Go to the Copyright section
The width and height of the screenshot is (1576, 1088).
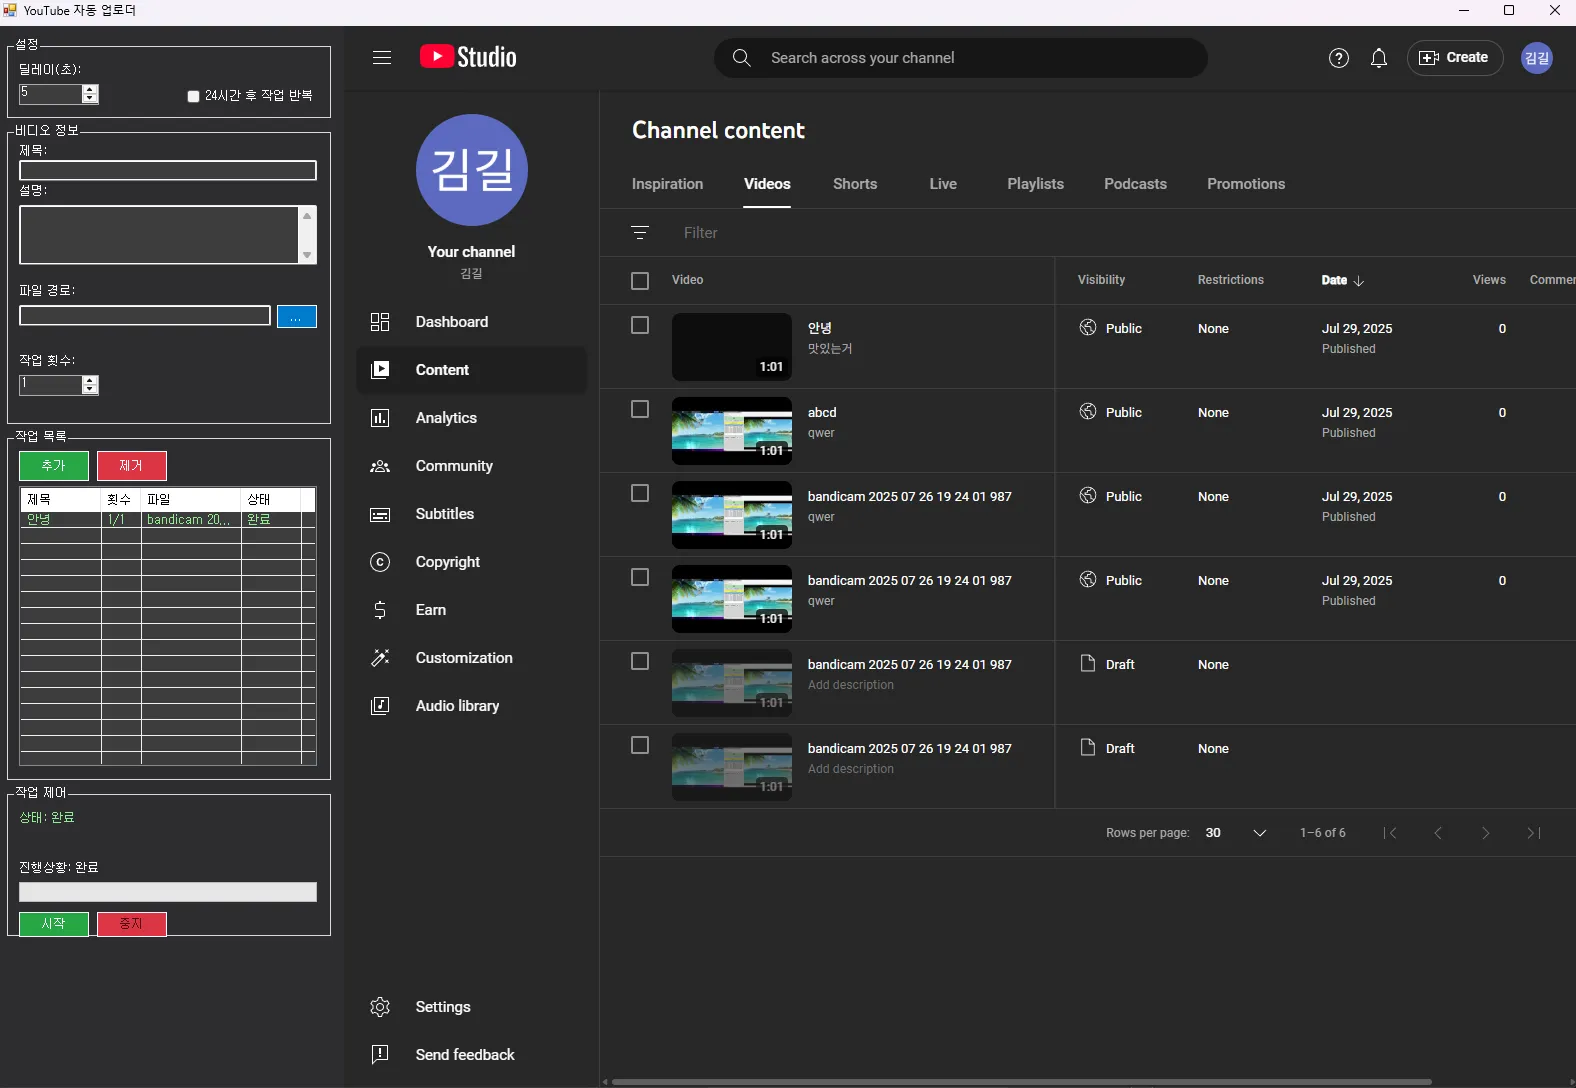coord(447,562)
